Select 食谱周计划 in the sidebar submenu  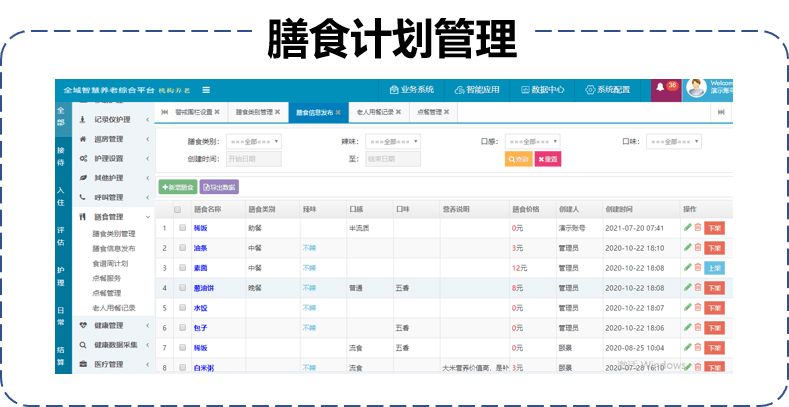point(111,263)
